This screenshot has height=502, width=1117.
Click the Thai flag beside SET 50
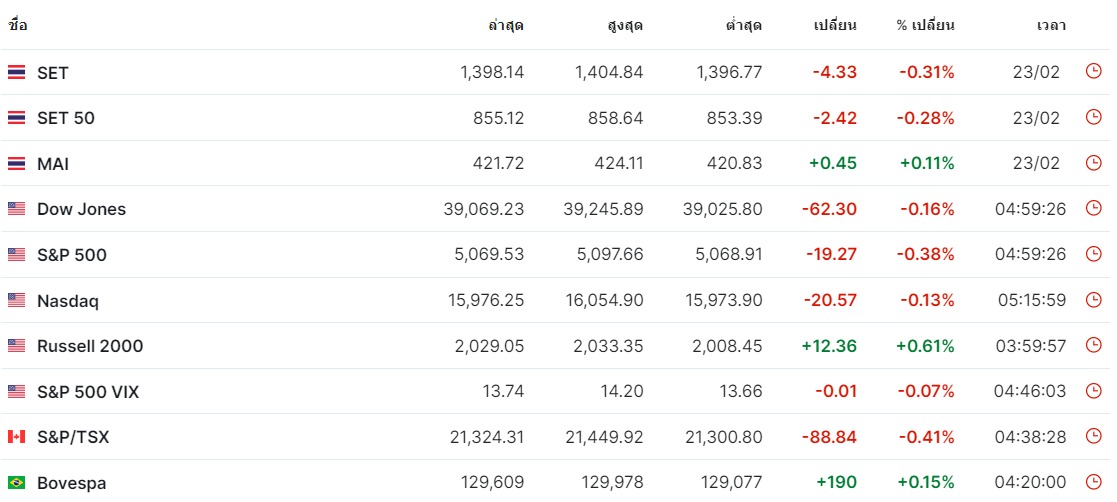click(x=16, y=118)
